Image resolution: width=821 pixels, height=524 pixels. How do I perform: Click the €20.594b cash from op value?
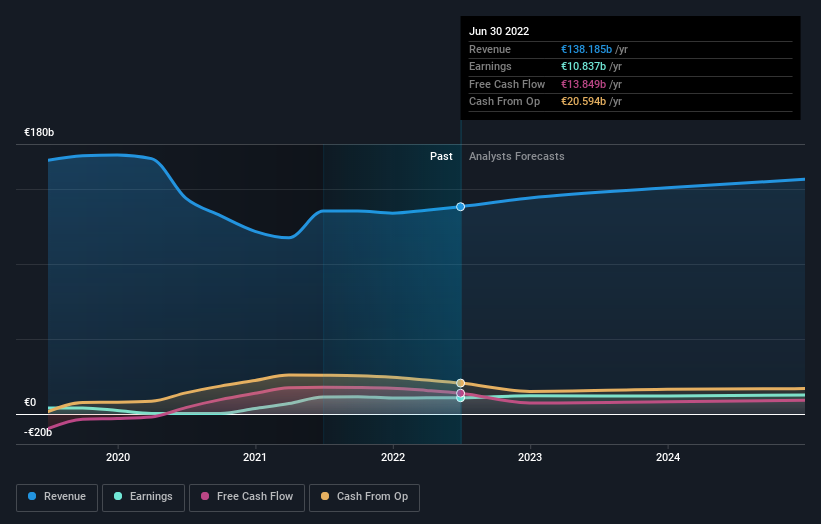583,102
